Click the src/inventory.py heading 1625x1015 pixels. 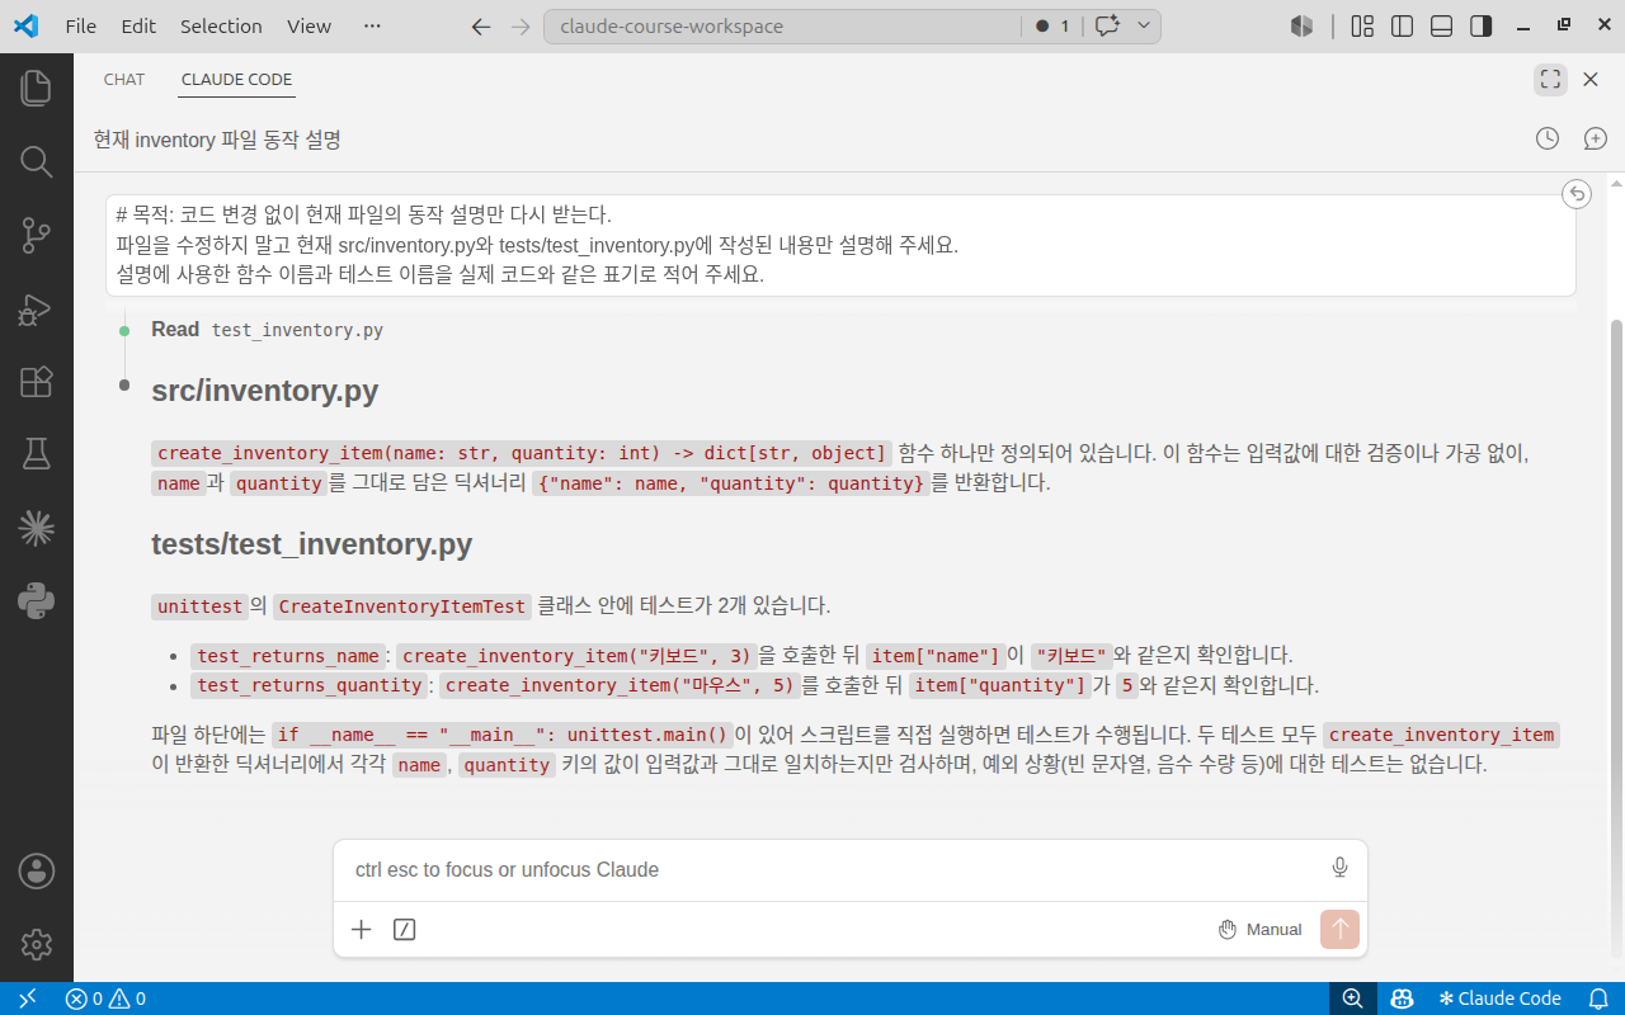[x=265, y=390]
